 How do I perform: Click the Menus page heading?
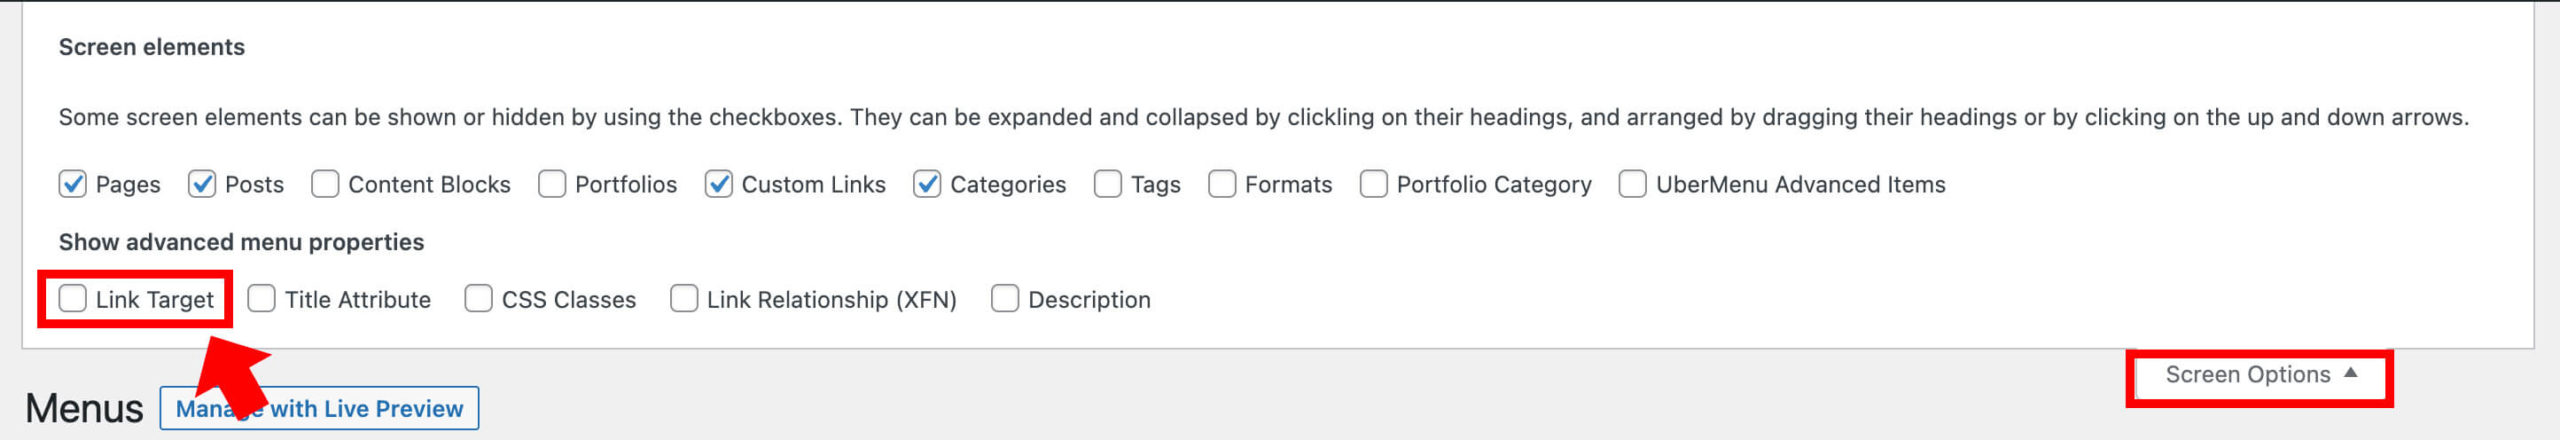[x=84, y=409]
